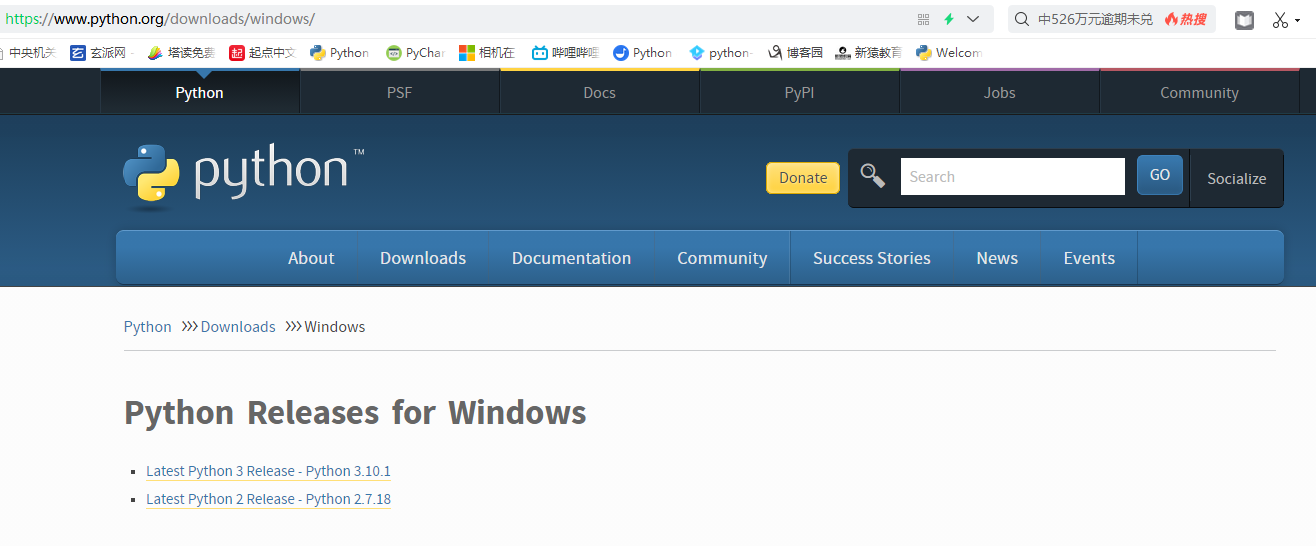Open the 塔读免费 bookmark
The height and width of the screenshot is (546, 1316).
tap(180, 53)
